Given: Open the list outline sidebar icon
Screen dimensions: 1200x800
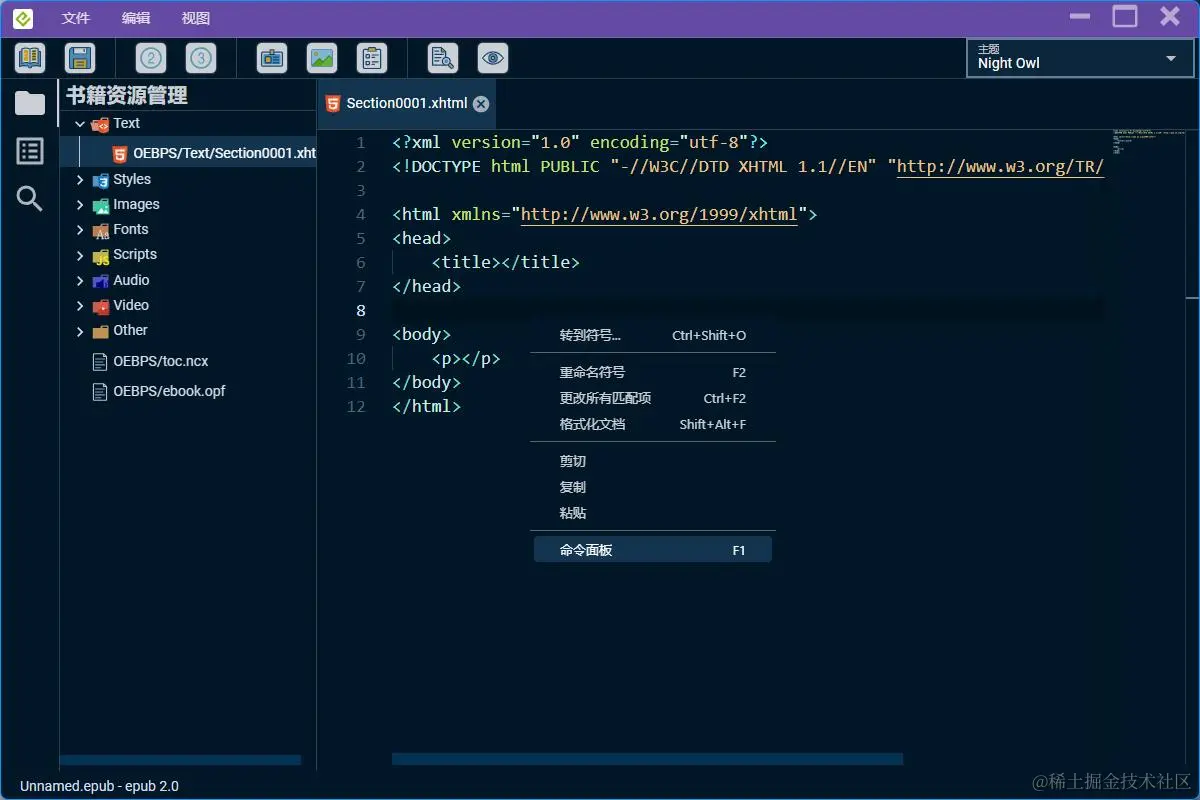Looking at the screenshot, I should pyautogui.click(x=30, y=151).
